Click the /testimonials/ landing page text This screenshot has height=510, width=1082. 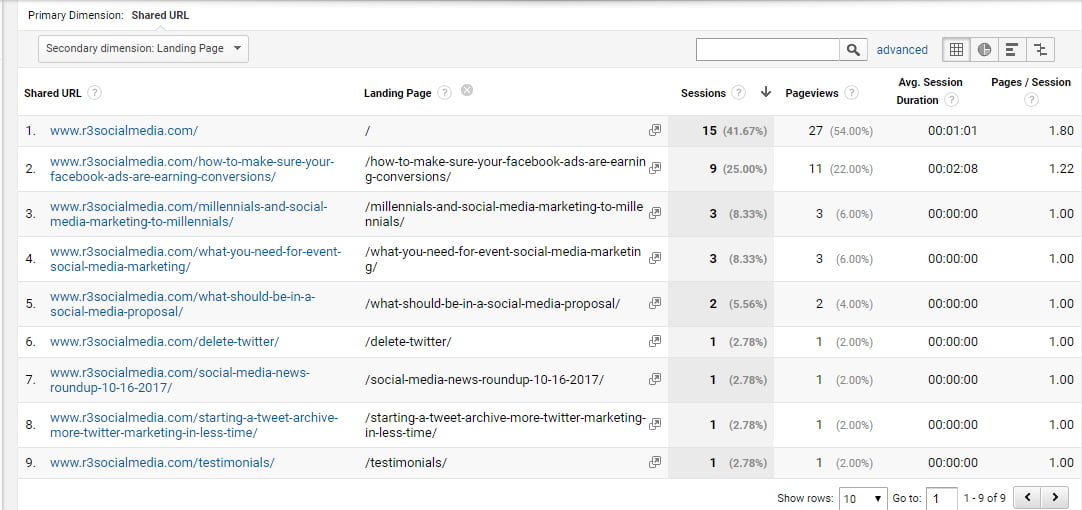pyautogui.click(x=406, y=462)
